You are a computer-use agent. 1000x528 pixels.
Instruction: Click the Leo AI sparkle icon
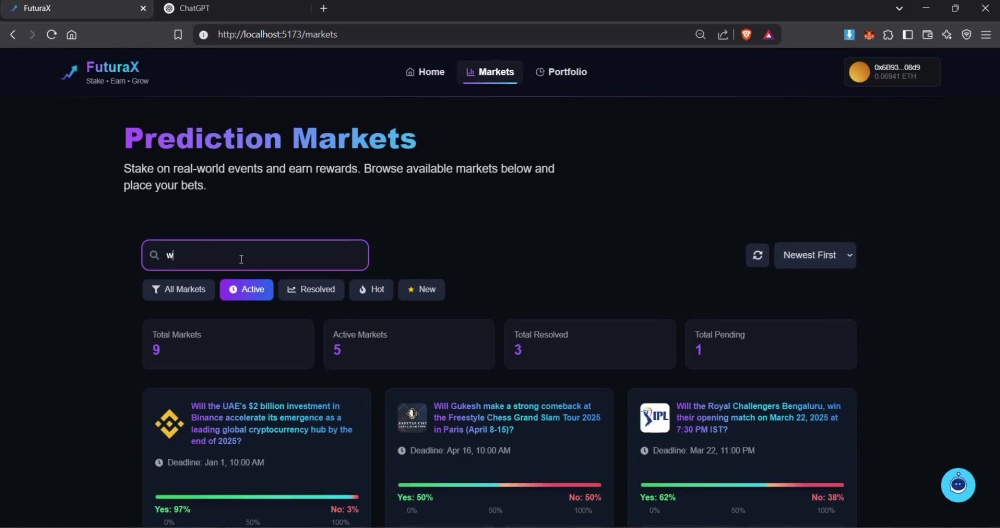[x=946, y=34]
